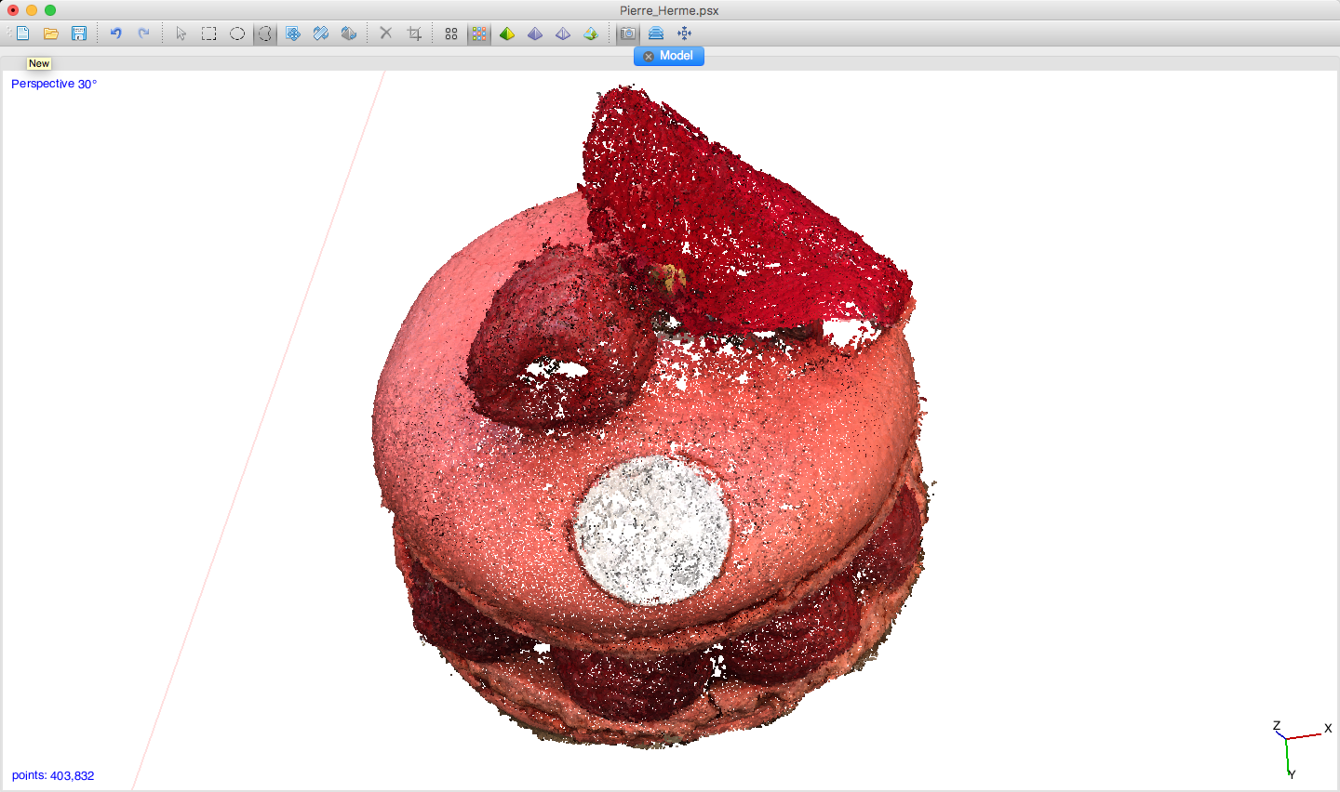
Task: Click the Perspective 30° label
Action: click(x=54, y=84)
